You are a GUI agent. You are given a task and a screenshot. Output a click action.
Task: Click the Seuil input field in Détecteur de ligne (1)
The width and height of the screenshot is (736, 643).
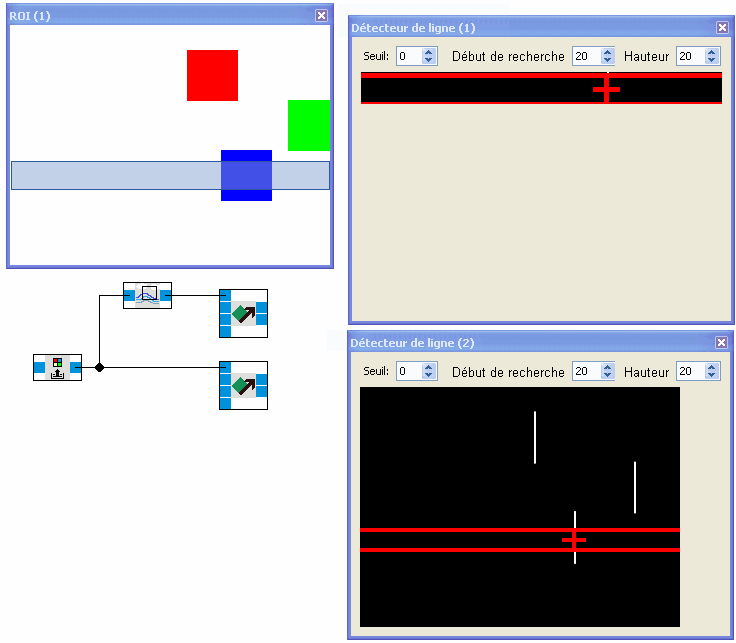tap(408, 57)
